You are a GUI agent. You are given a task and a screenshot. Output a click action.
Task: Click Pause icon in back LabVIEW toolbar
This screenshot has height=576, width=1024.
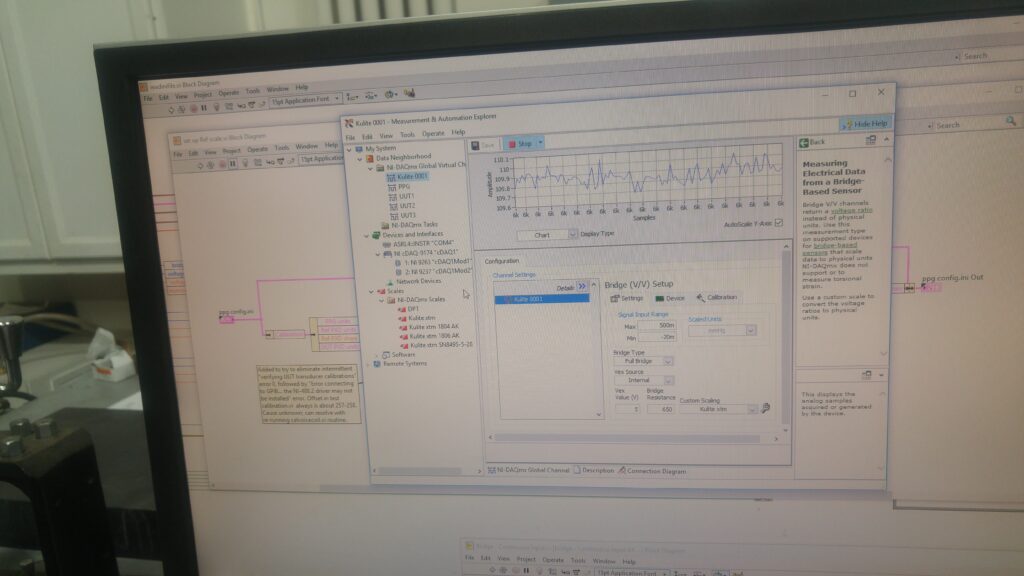(x=204, y=108)
